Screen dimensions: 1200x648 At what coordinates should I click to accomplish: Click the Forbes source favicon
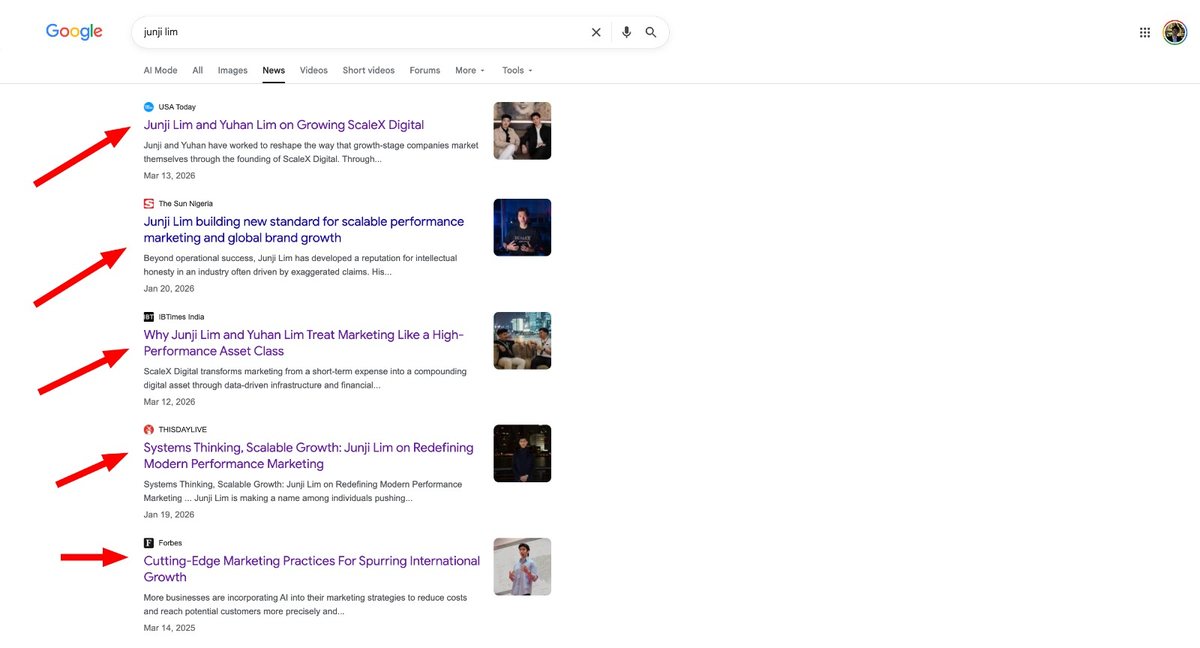(x=149, y=543)
